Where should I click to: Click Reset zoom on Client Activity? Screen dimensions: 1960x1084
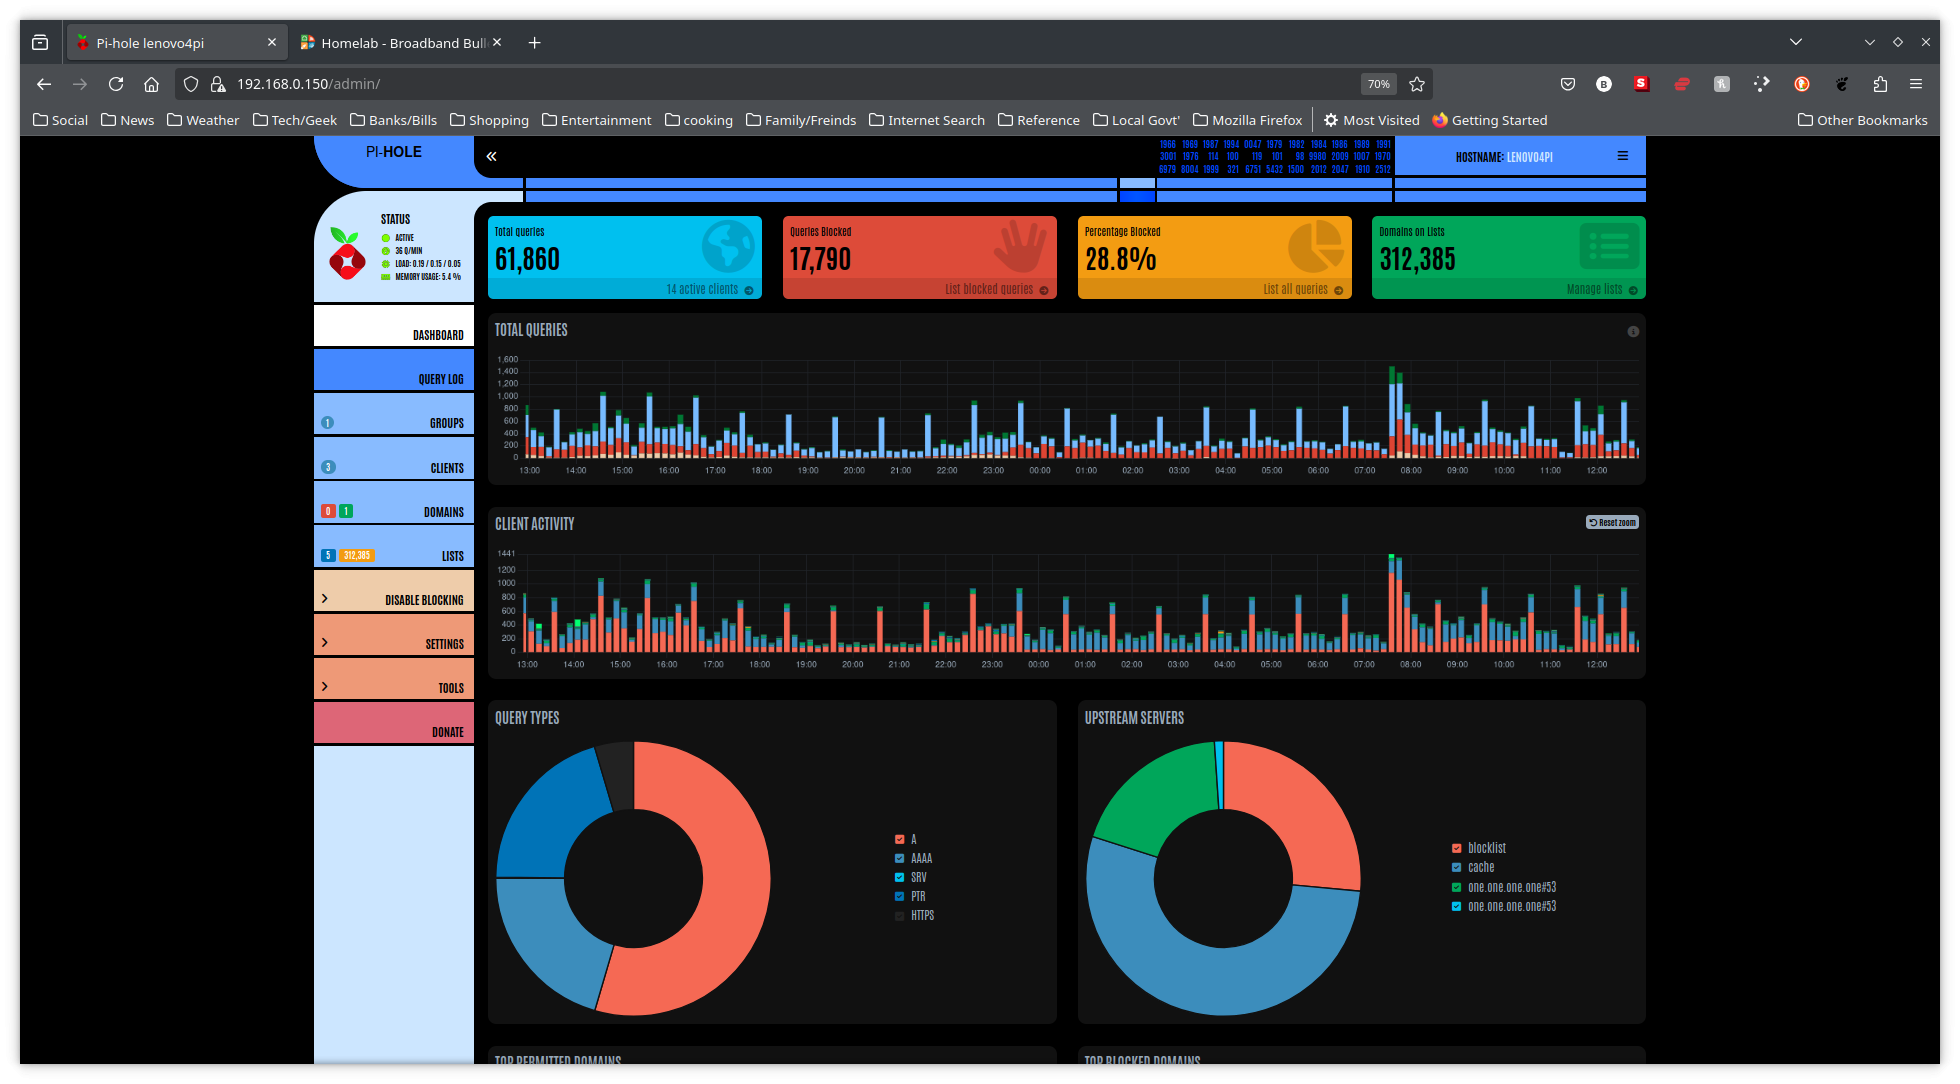click(x=1612, y=522)
